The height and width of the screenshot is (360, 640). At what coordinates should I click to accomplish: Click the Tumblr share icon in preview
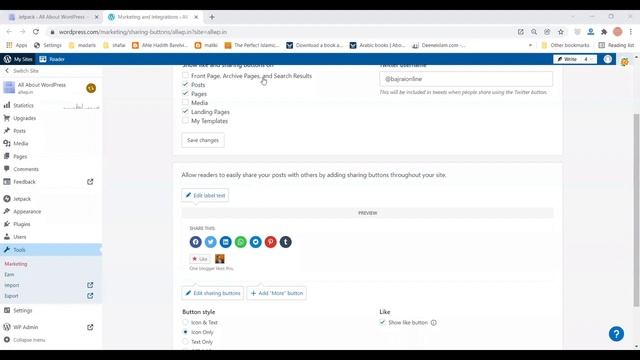(x=286, y=242)
